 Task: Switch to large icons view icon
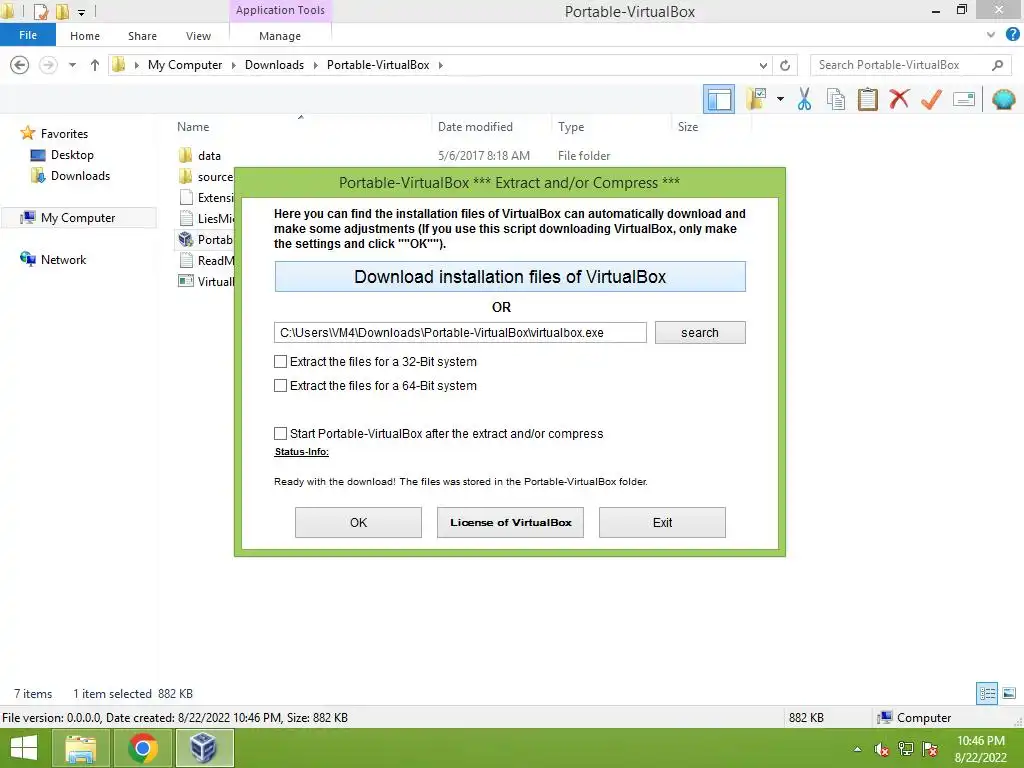pyautogui.click(x=1009, y=693)
